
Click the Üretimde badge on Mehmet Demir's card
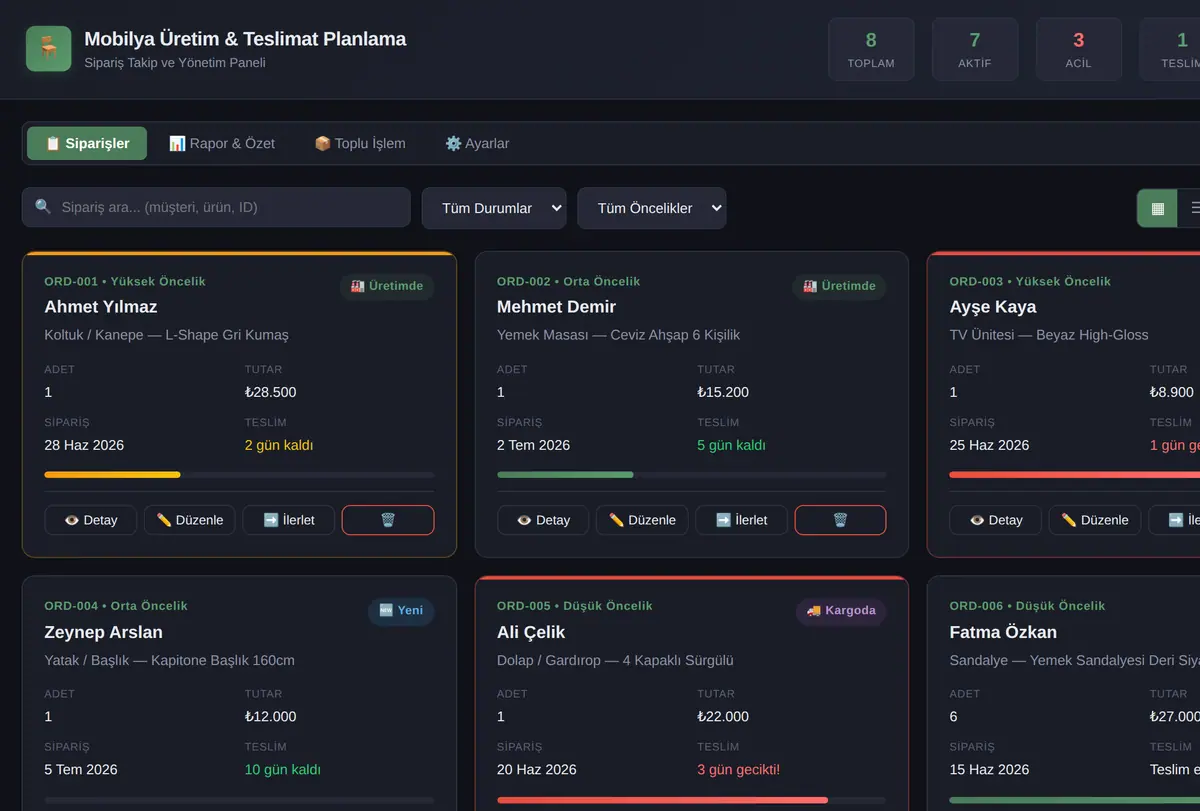(x=839, y=286)
